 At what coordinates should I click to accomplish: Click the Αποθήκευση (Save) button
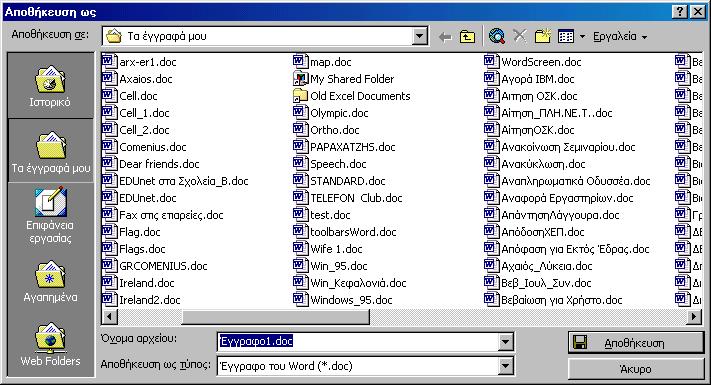636,343
